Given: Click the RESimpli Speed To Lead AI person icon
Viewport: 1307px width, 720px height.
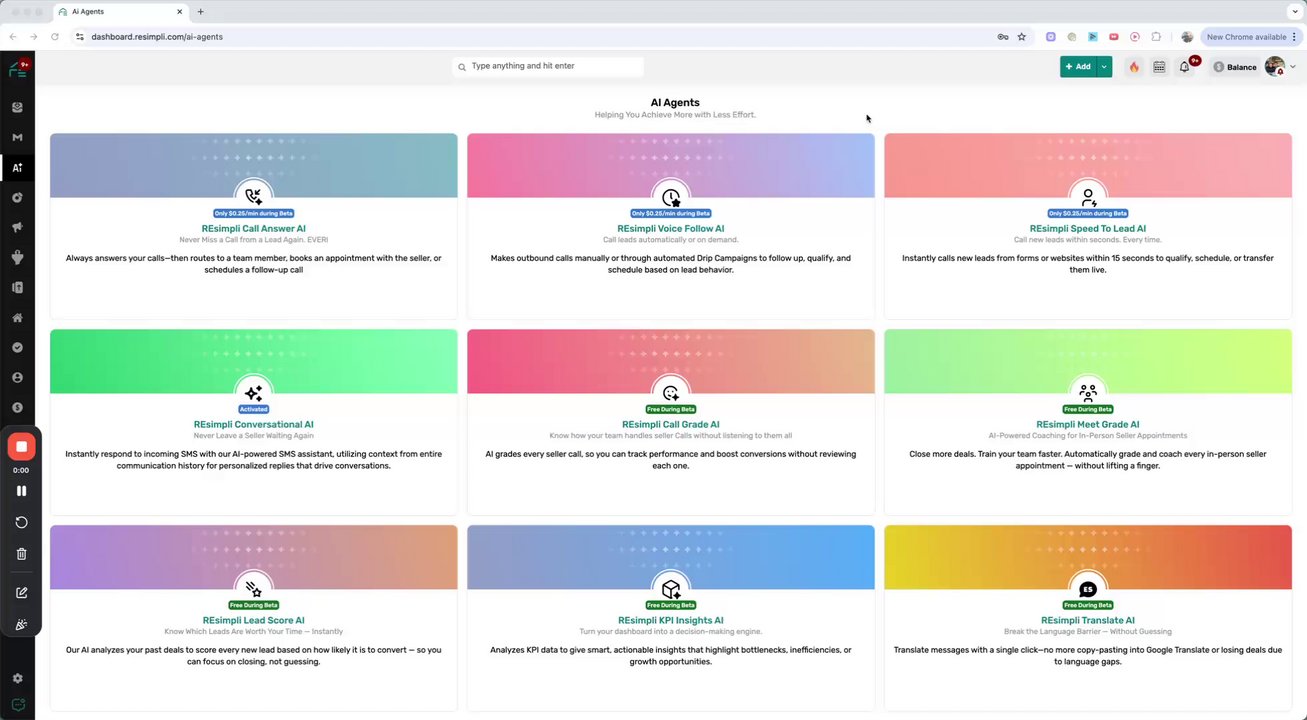Looking at the screenshot, I should [1088, 197].
